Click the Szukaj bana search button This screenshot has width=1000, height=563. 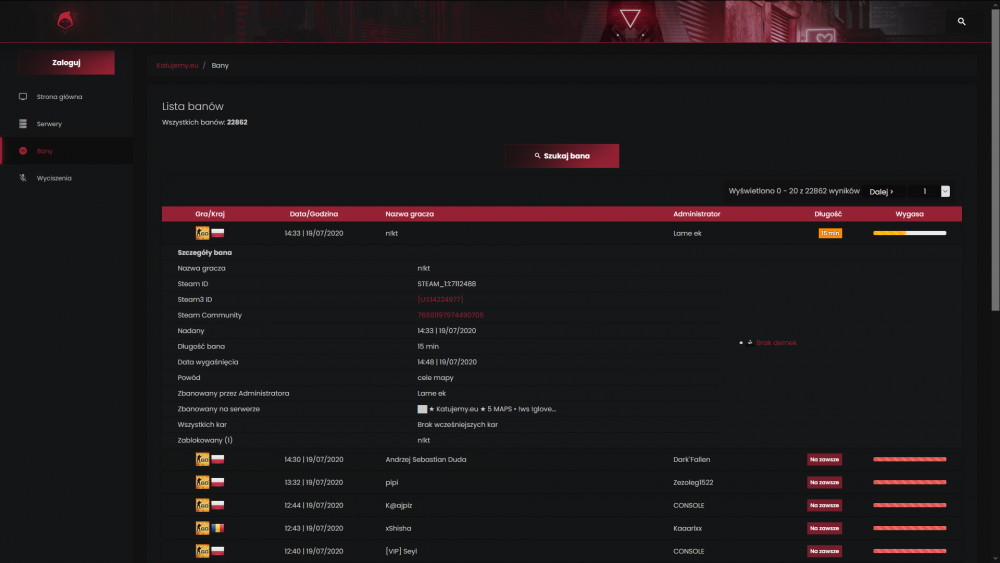point(562,156)
